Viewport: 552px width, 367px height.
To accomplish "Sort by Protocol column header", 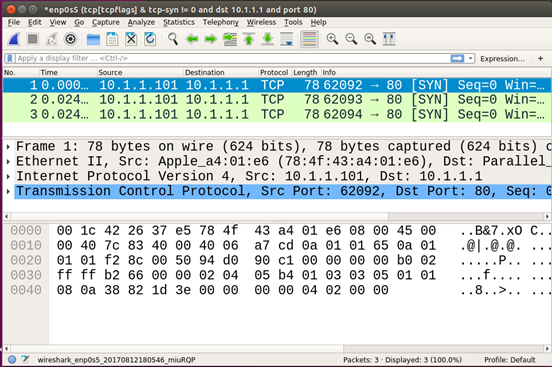I will click(275, 72).
